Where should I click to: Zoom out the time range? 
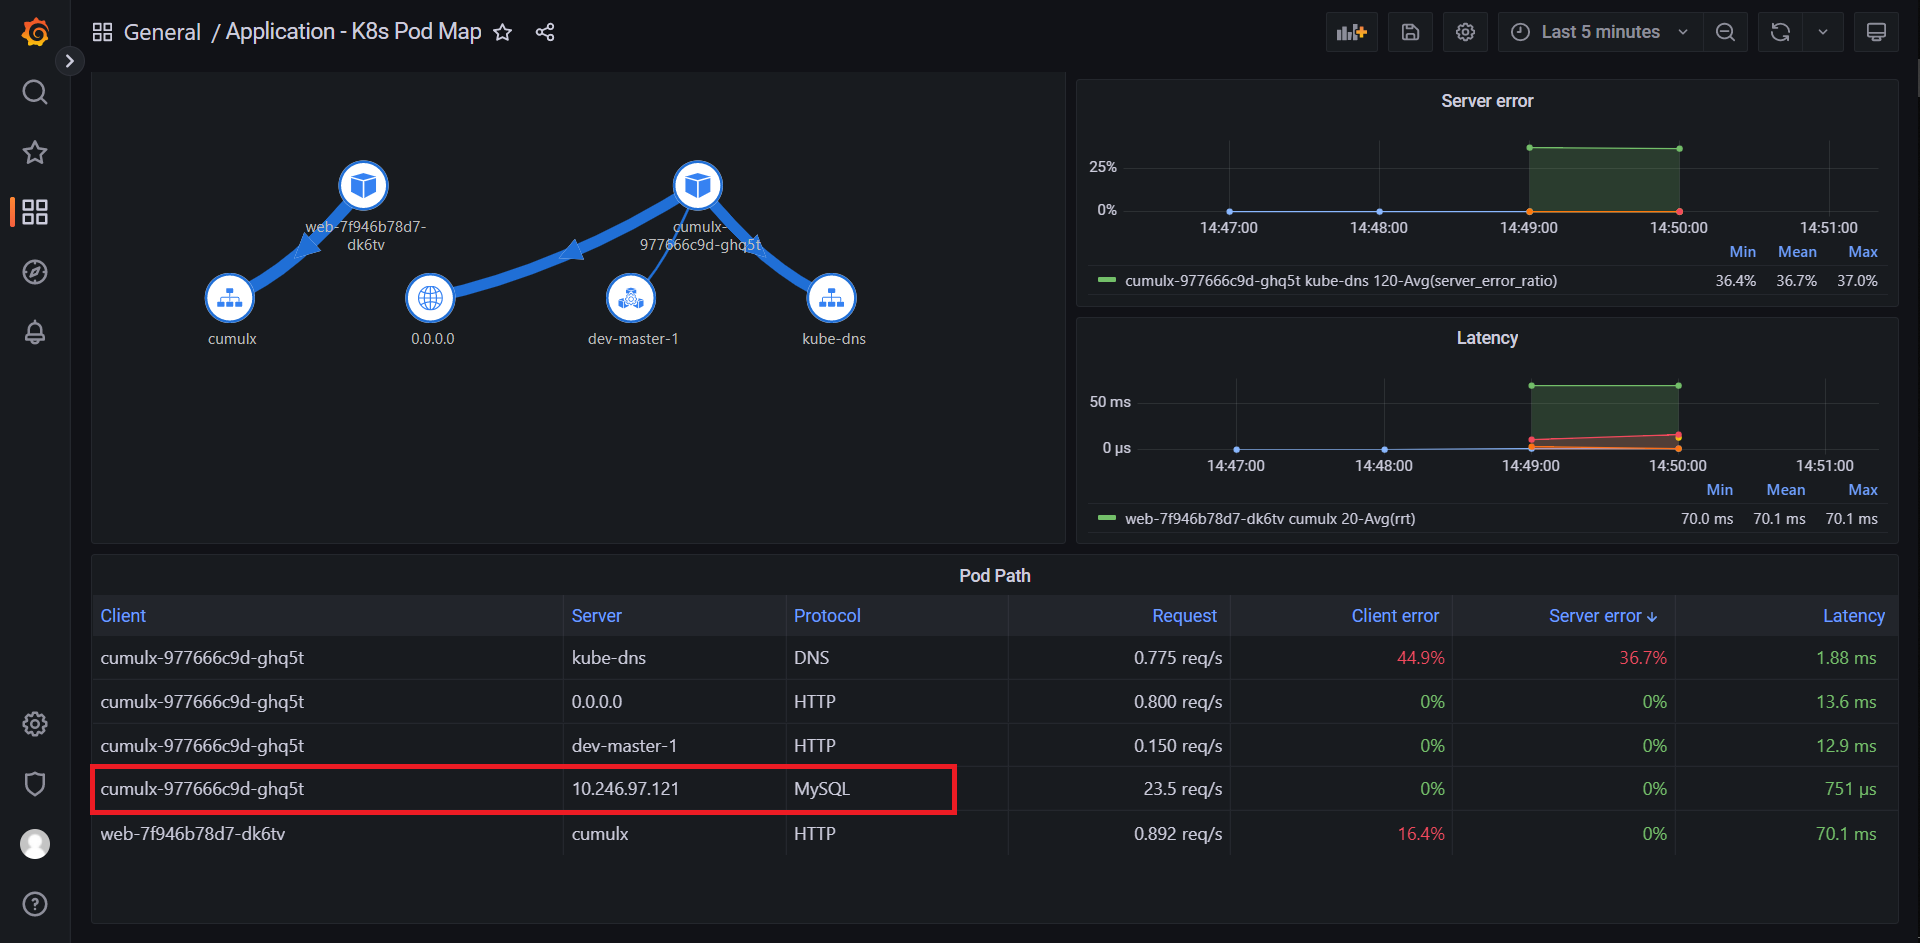(1725, 32)
